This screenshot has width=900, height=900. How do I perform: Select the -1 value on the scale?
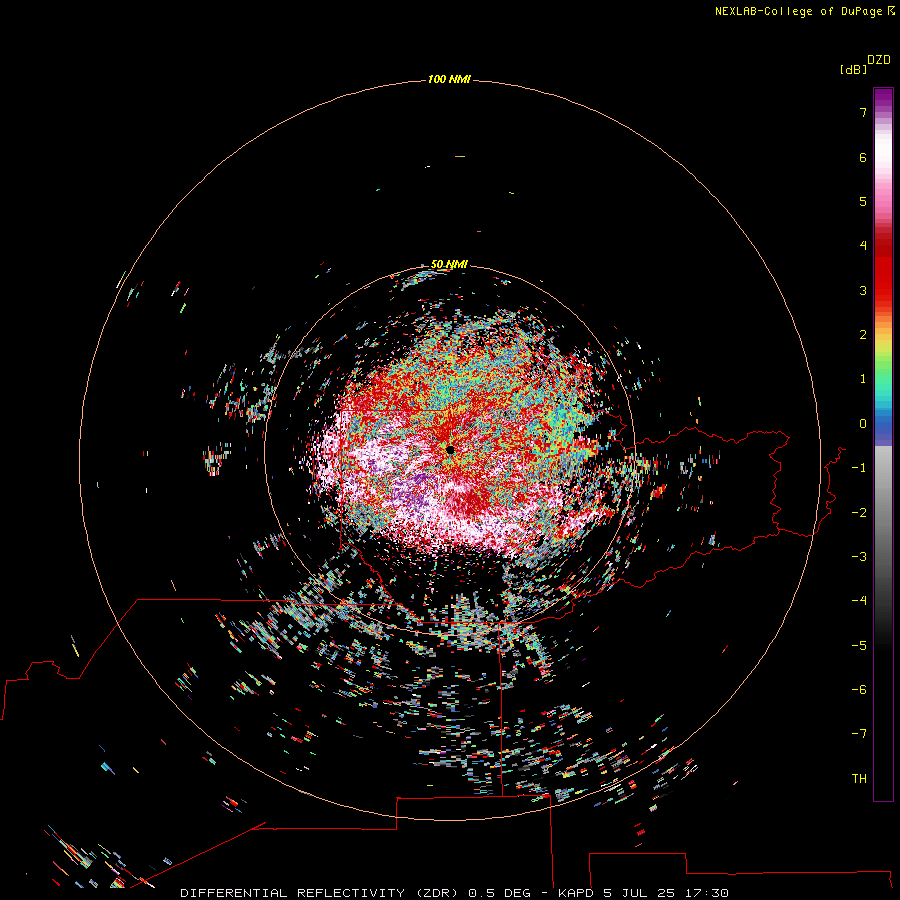tap(859, 468)
